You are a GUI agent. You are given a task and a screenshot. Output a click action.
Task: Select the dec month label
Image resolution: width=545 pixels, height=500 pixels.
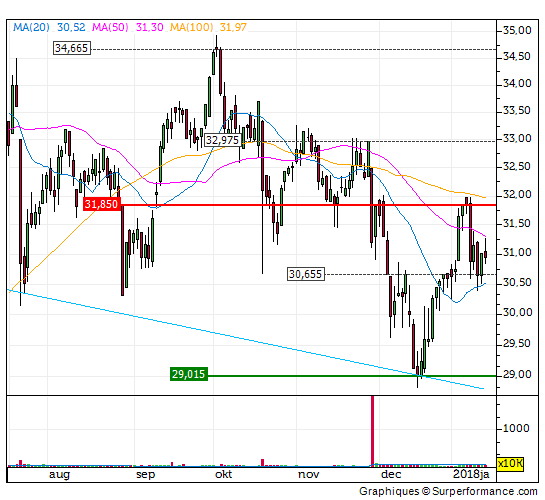(391, 474)
